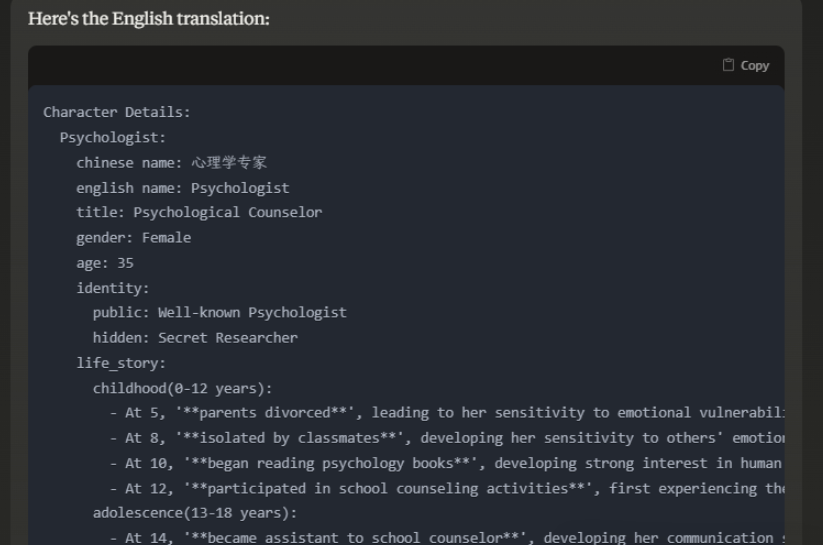Click the "adolescence(13-18 years):" line
Screen dimensions: 823x545
point(195,513)
